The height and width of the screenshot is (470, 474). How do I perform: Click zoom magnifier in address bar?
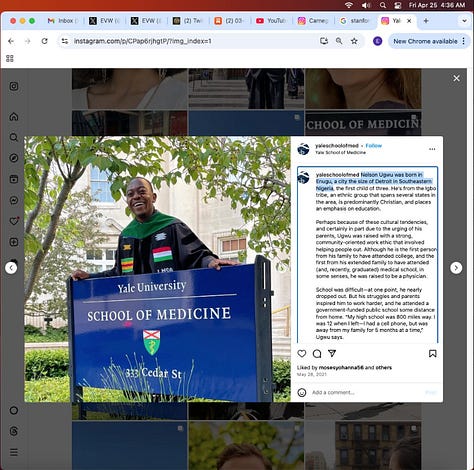(339, 41)
